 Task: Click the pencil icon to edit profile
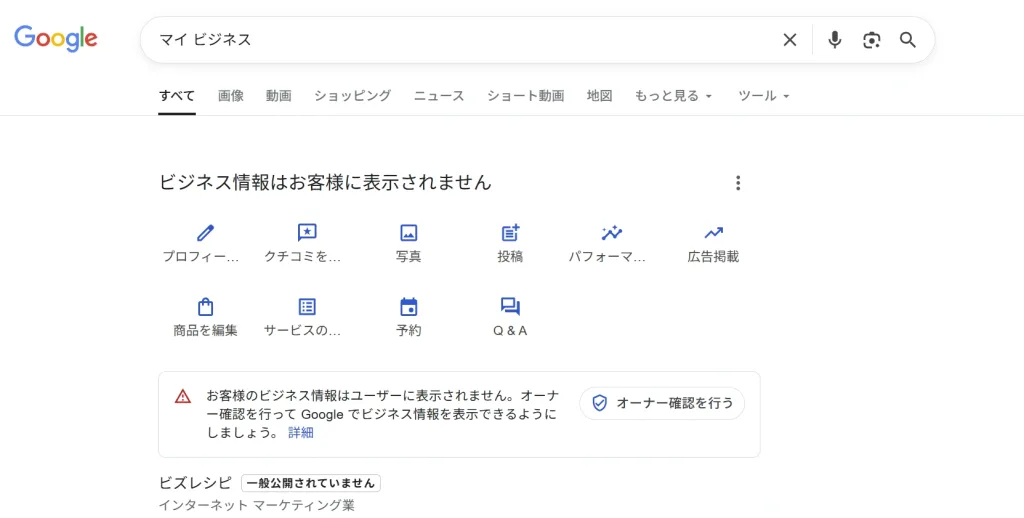point(205,233)
